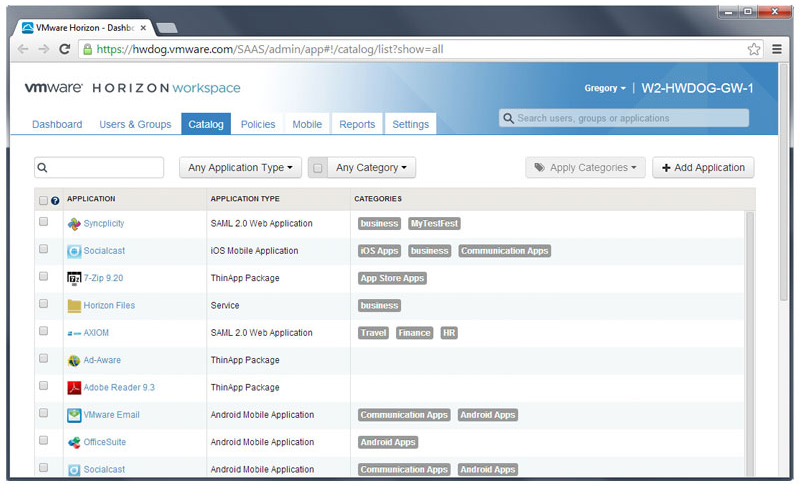Close the VMware Horizon browser tab
This screenshot has height=489, width=800.
(x=143, y=28)
